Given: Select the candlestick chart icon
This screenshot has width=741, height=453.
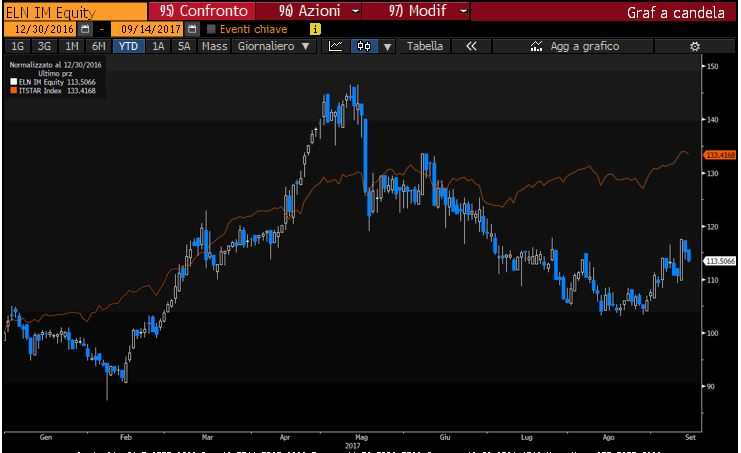Looking at the screenshot, I should (364, 46).
